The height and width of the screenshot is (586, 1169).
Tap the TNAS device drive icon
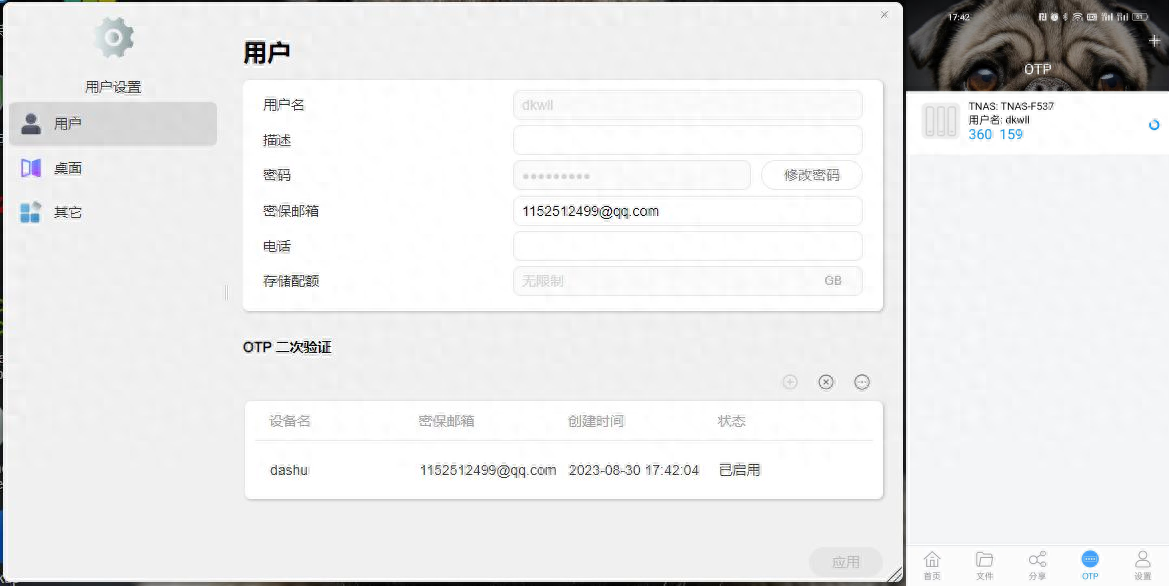940,120
